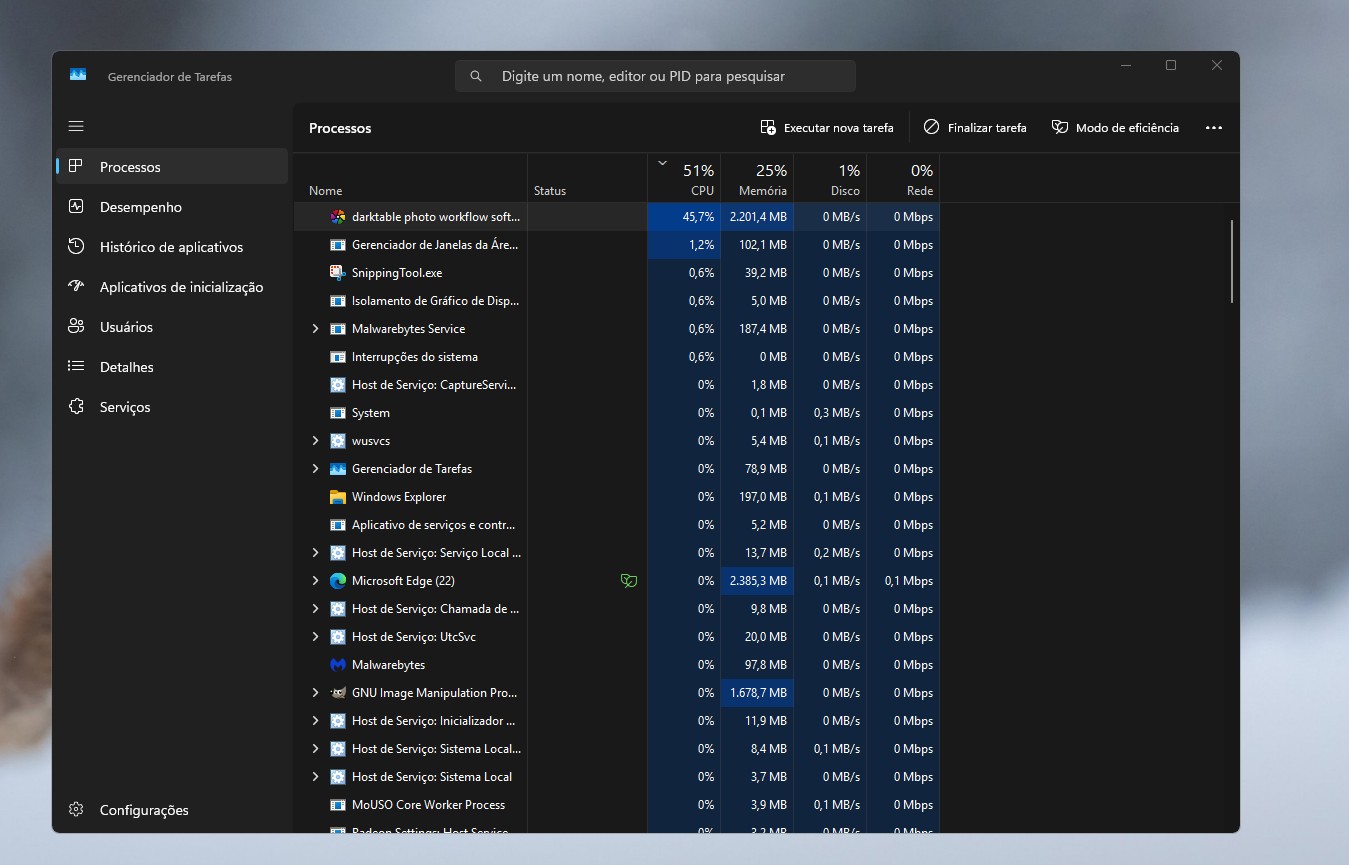Image resolution: width=1349 pixels, height=865 pixels.
Task: Click the process search input field
Action: click(x=655, y=76)
